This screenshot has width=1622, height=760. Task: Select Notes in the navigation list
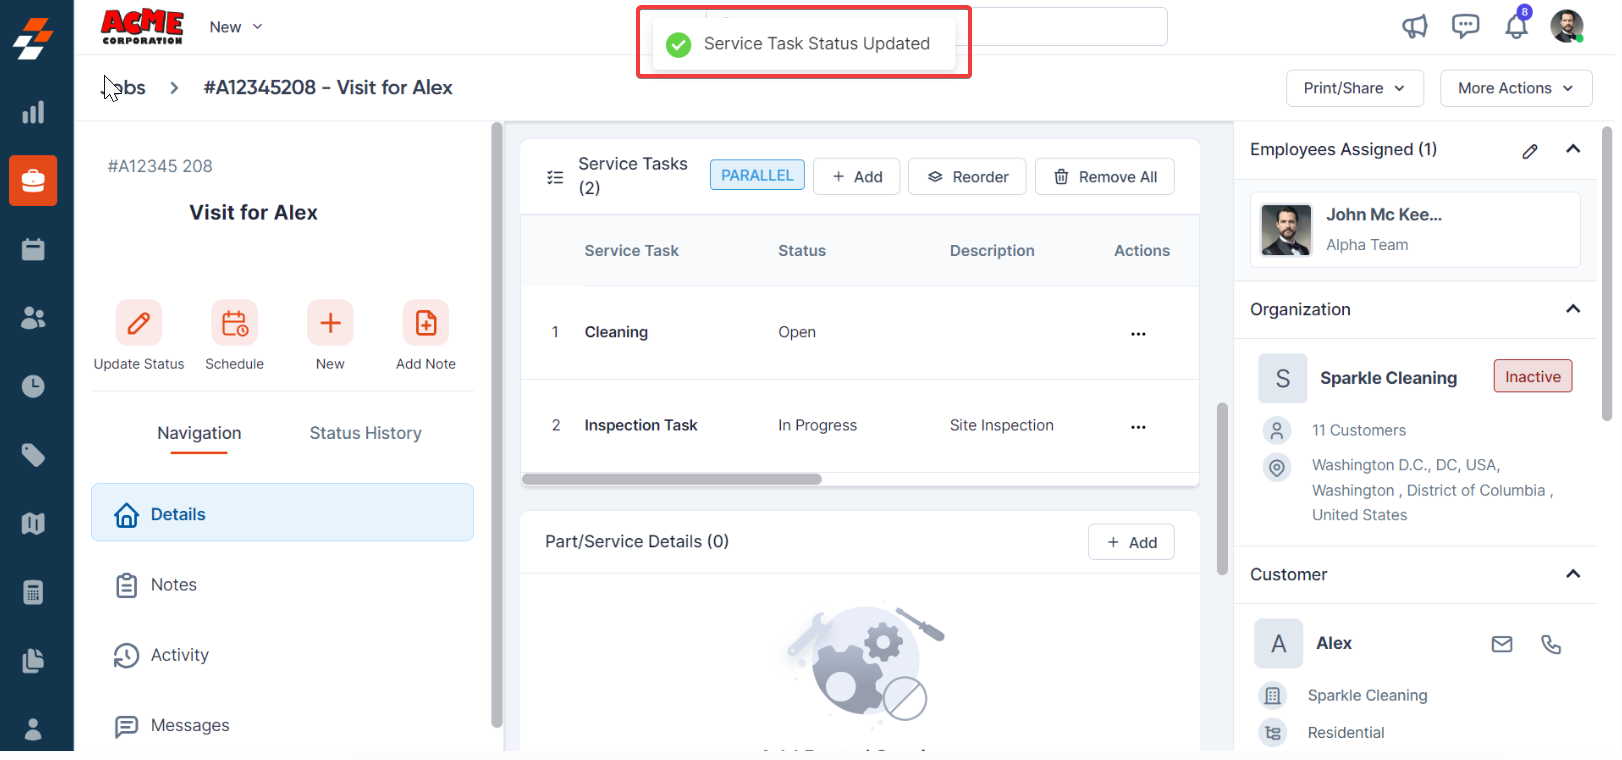pos(174,585)
